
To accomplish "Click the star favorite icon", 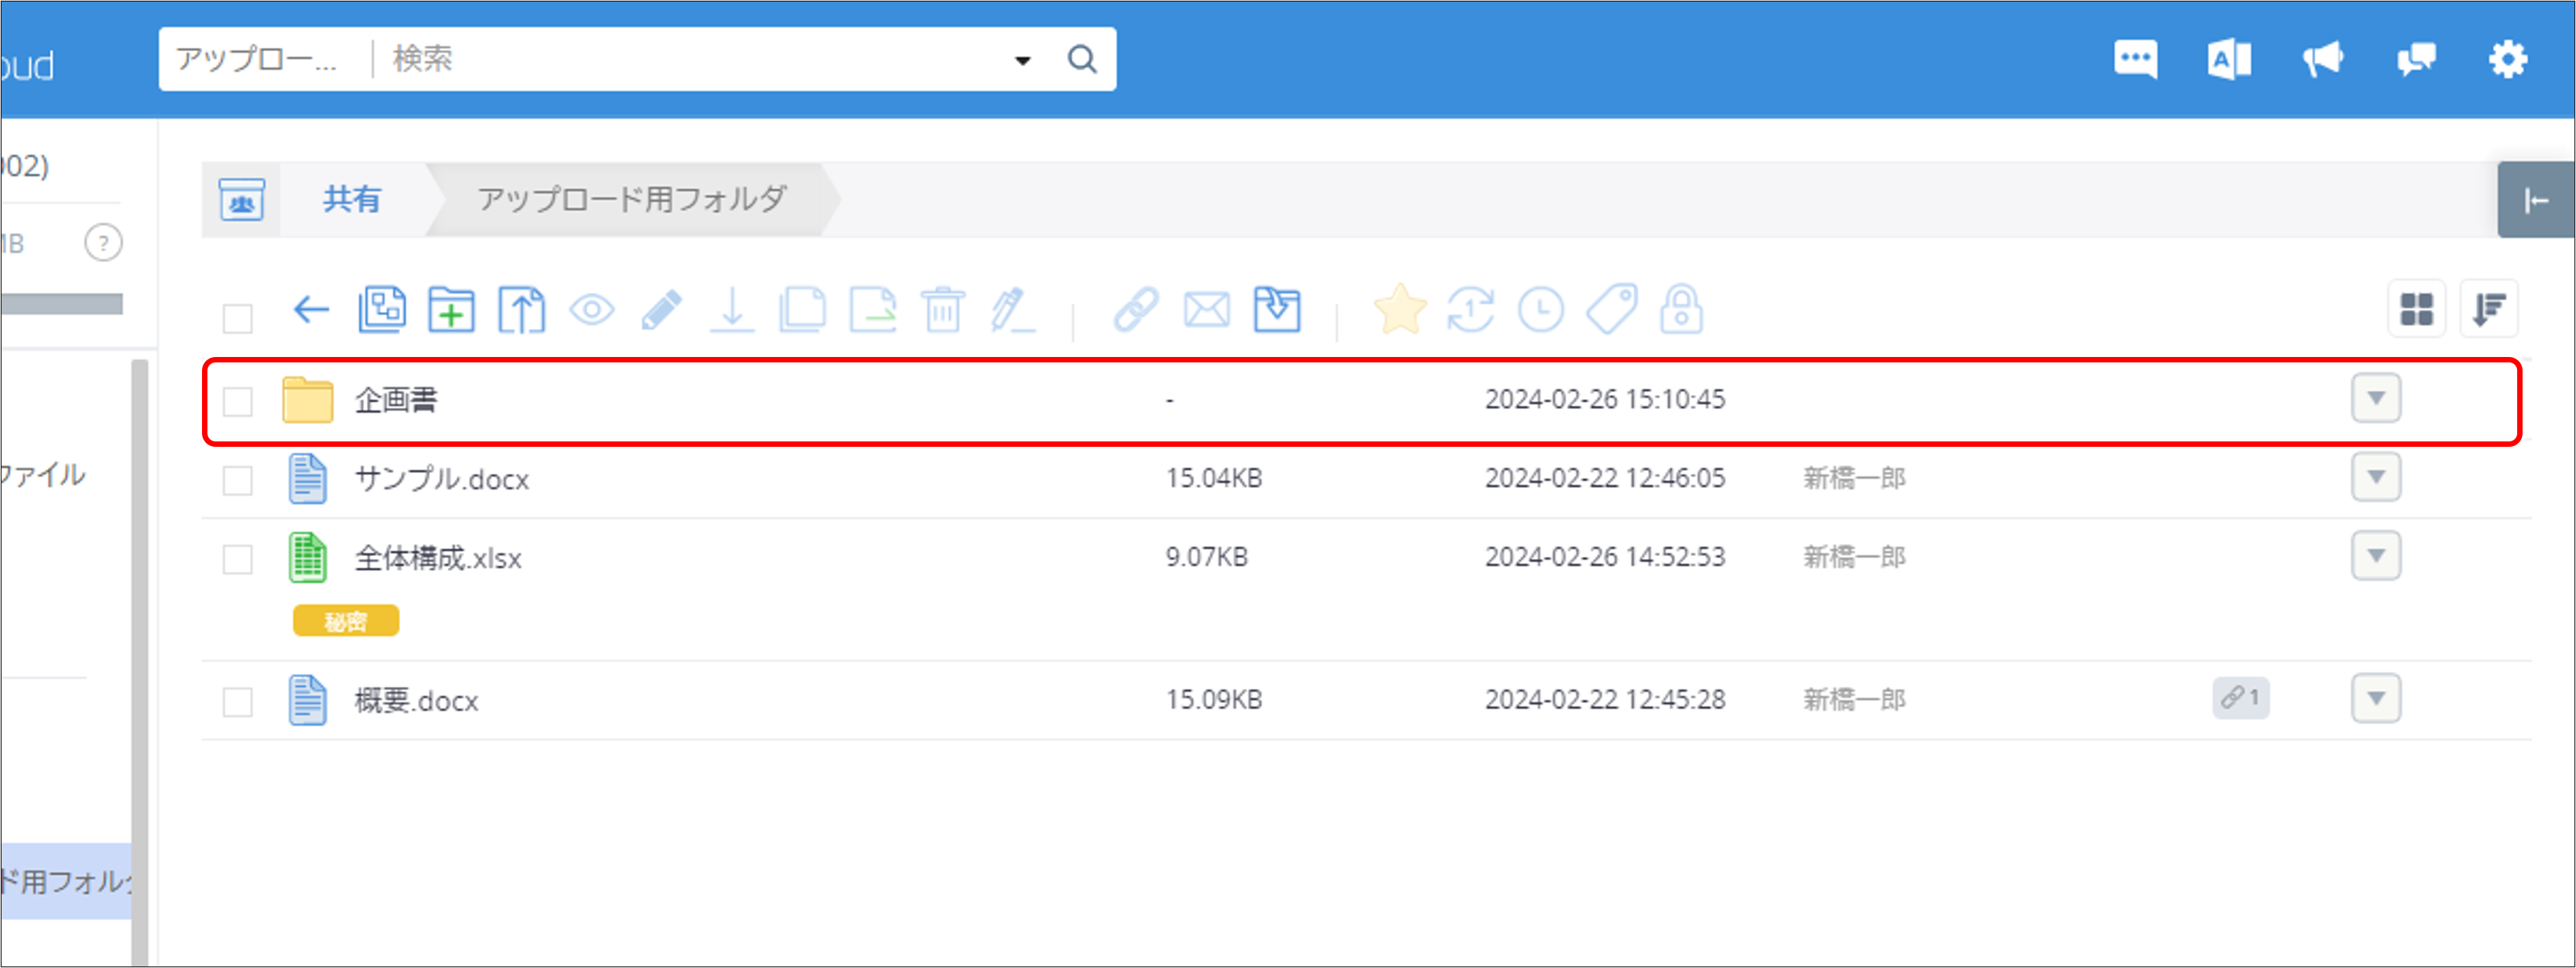I will [x=1399, y=309].
